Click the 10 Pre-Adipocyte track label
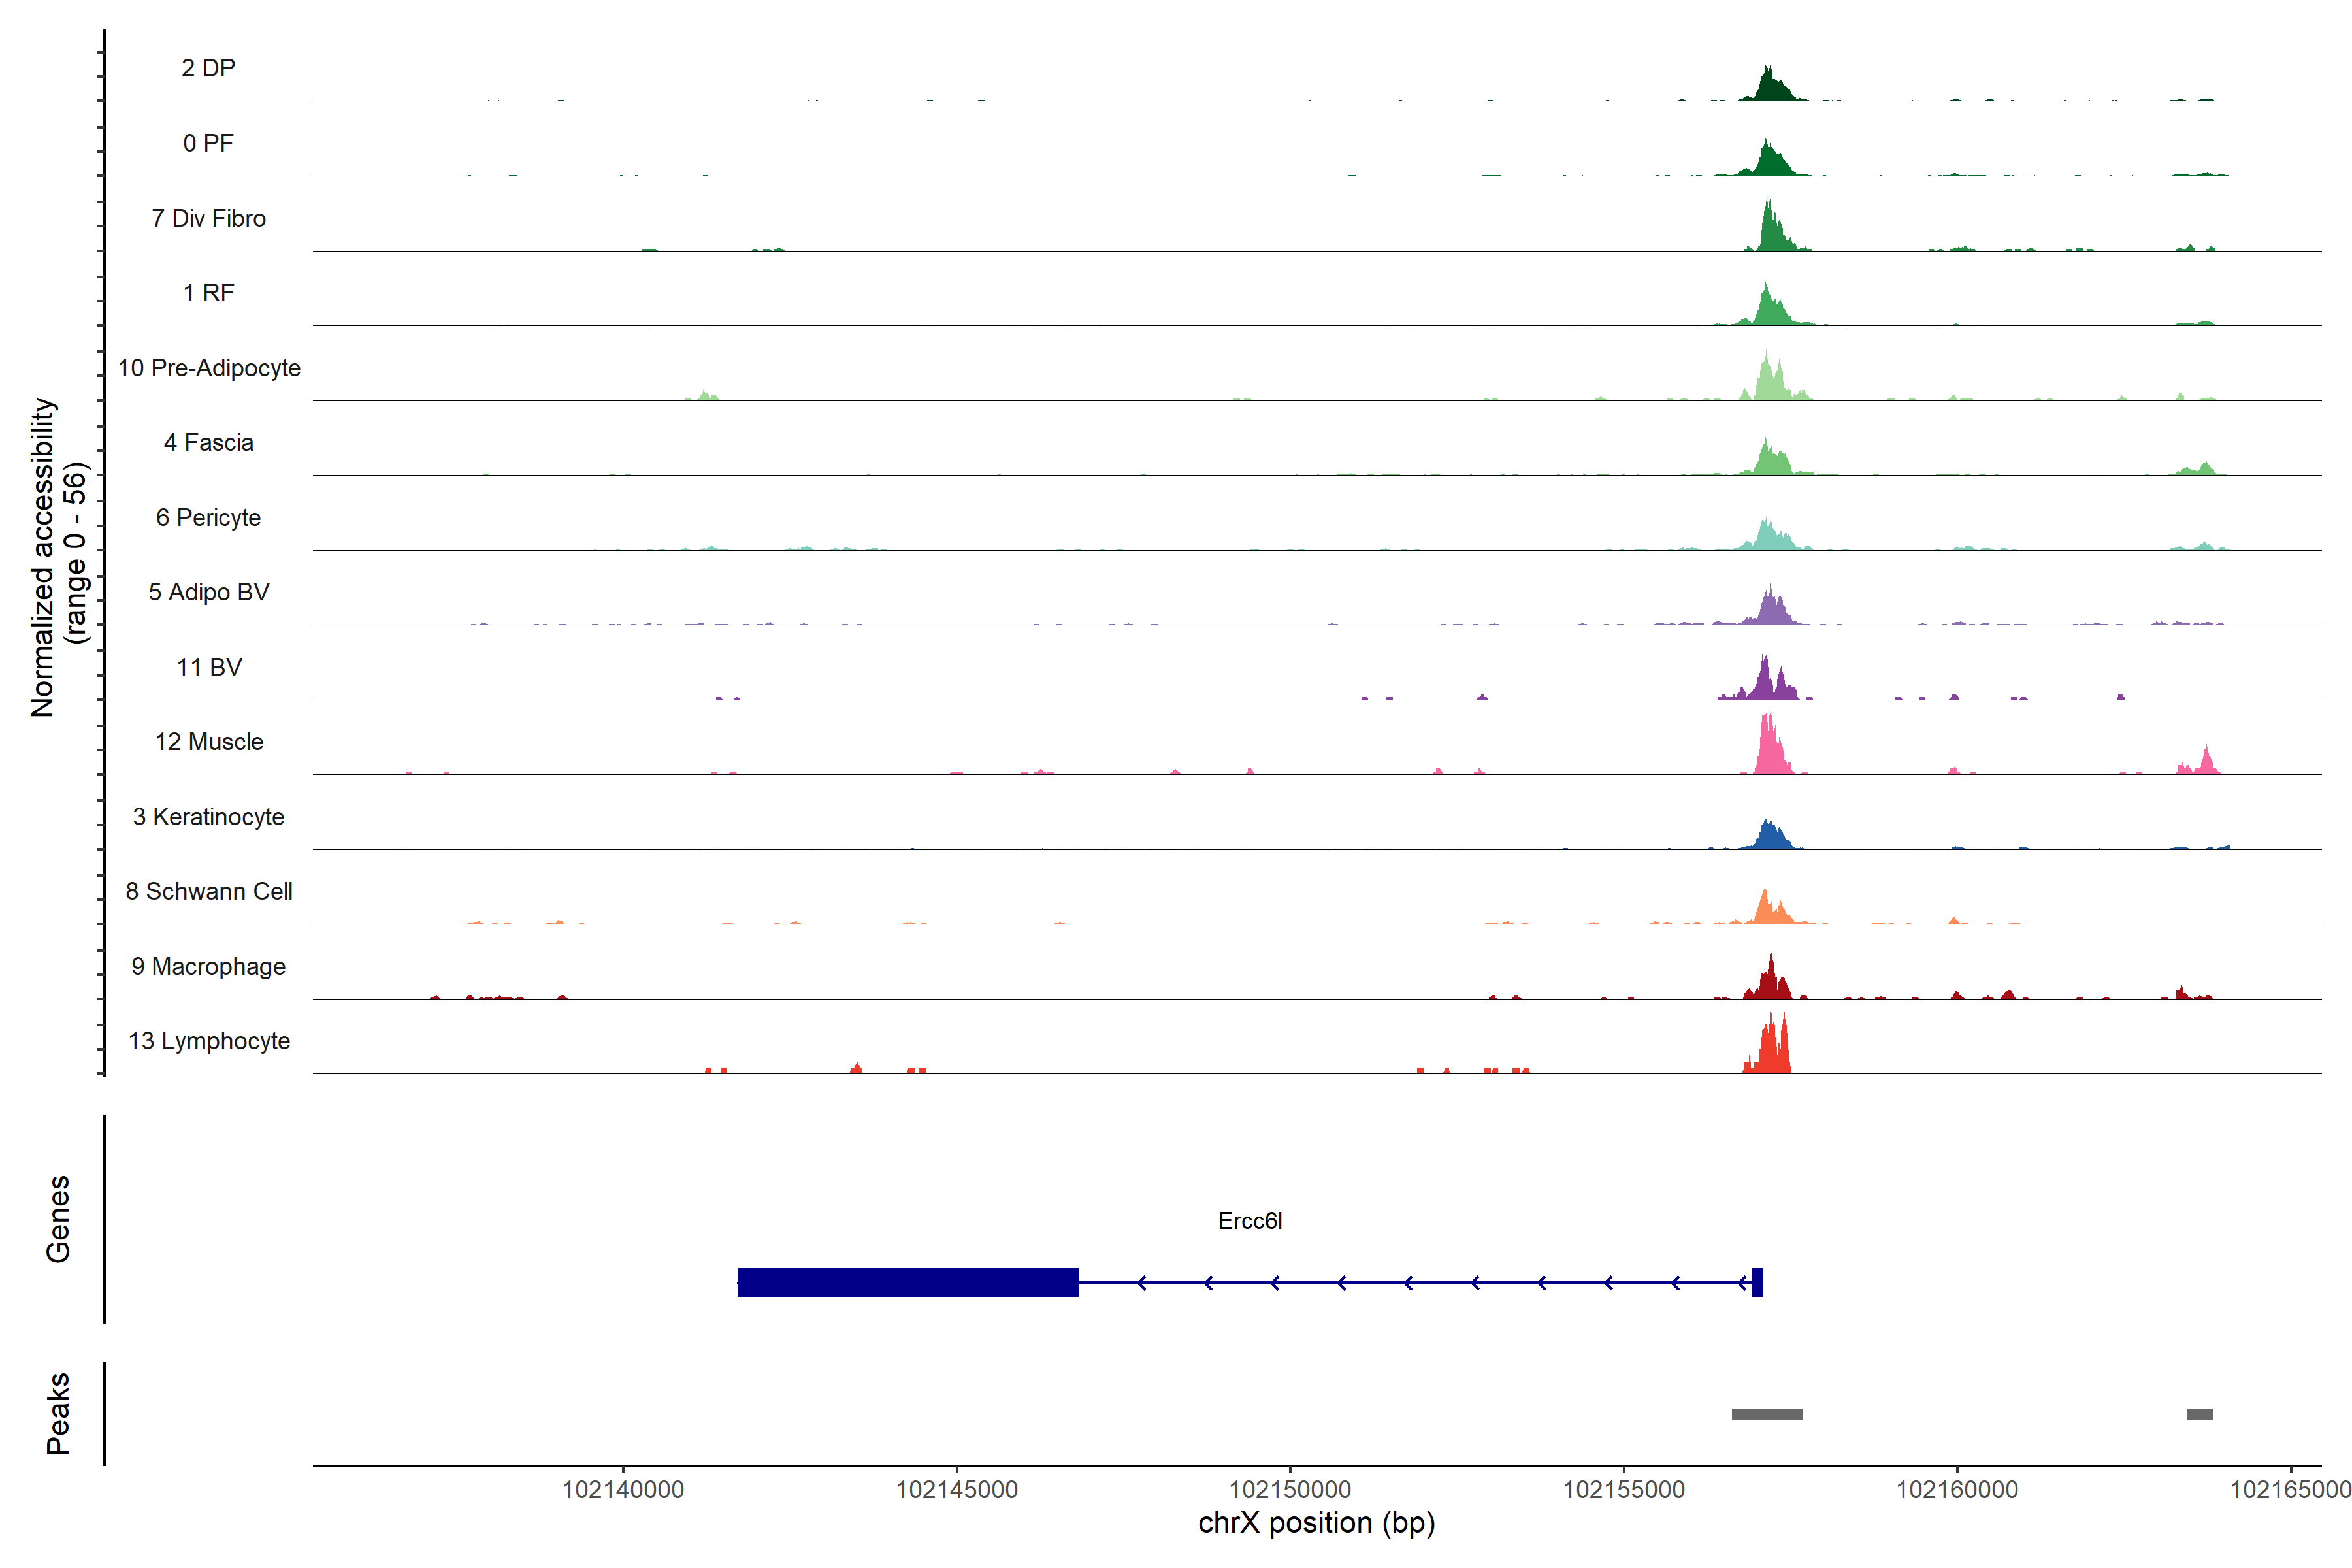 (x=209, y=368)
